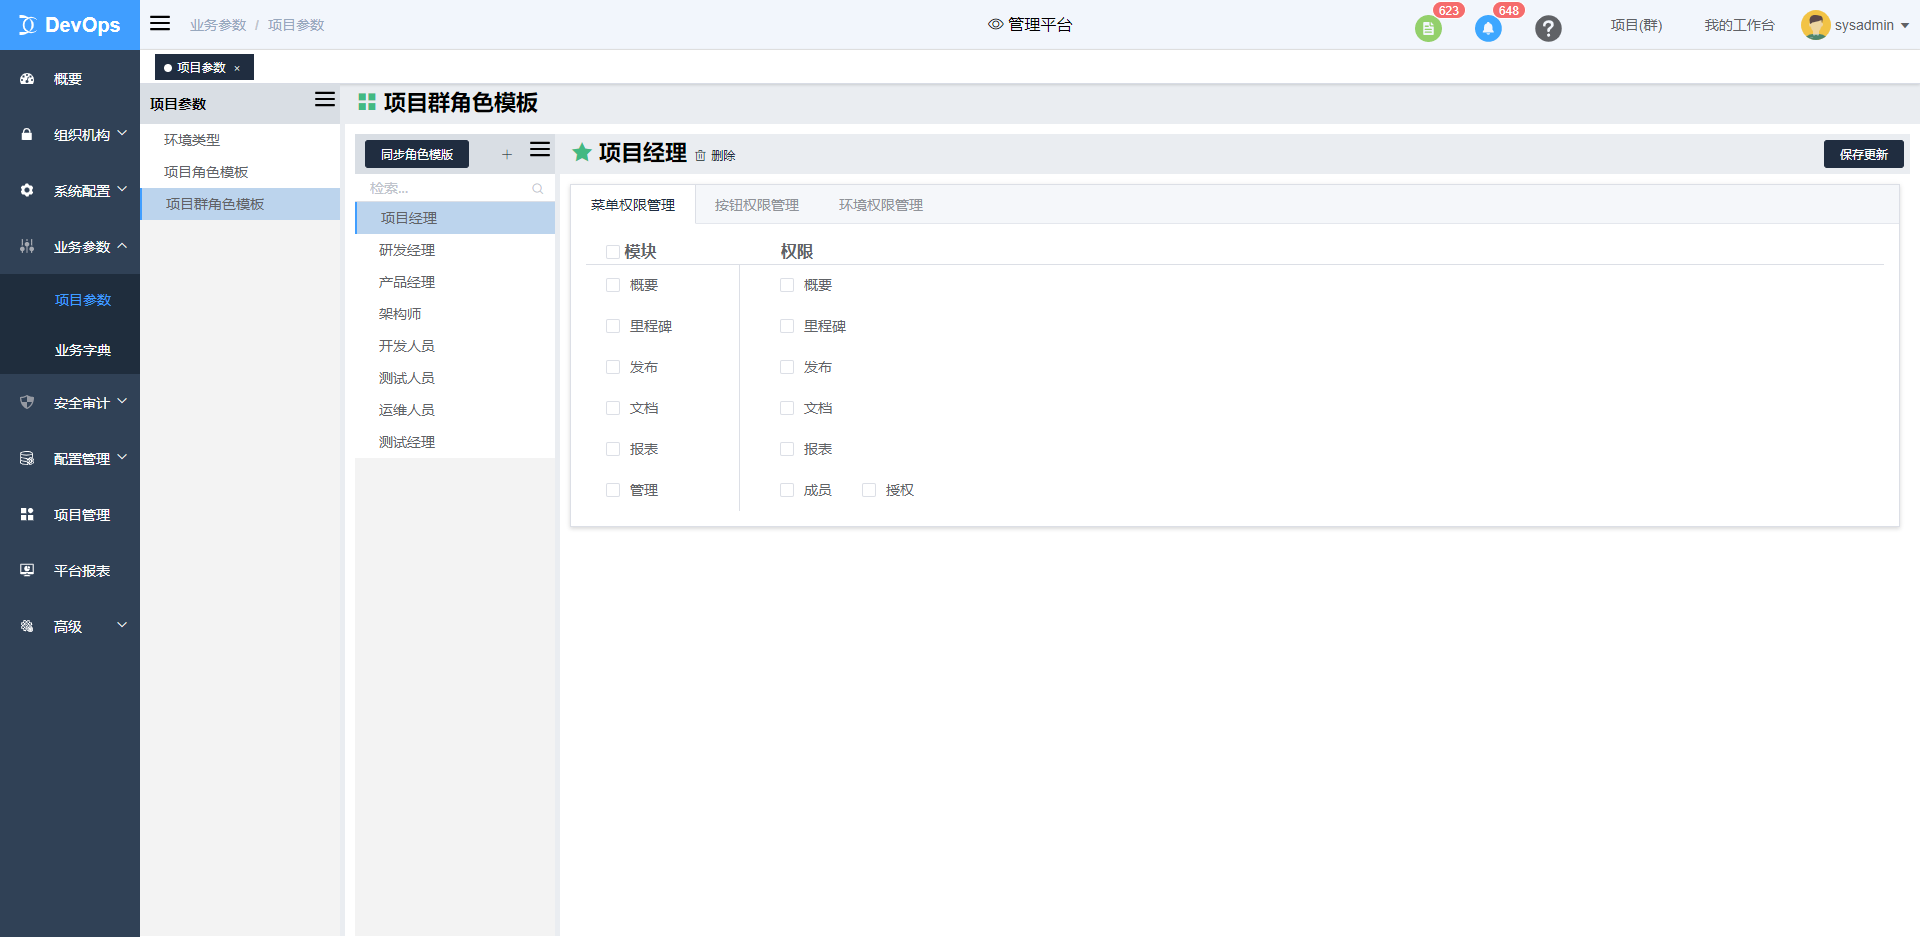Expand the 安全审计 sidebar menu chevron
Viewport: 1920px width, 937px height.
122,401
